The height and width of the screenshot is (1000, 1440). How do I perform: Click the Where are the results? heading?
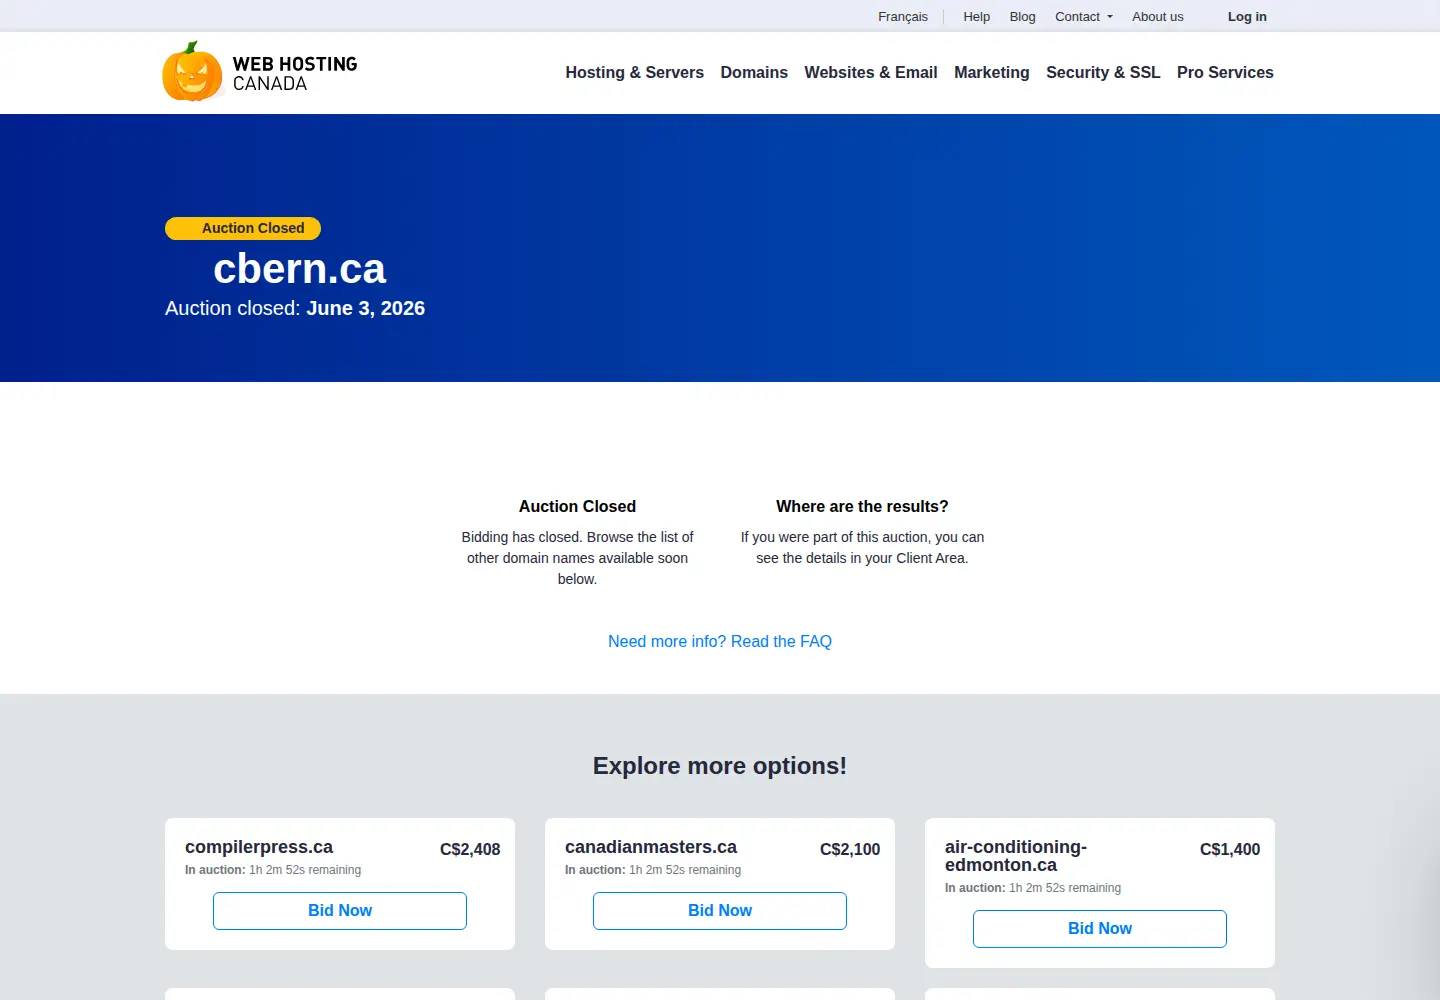tap(862, 506)
